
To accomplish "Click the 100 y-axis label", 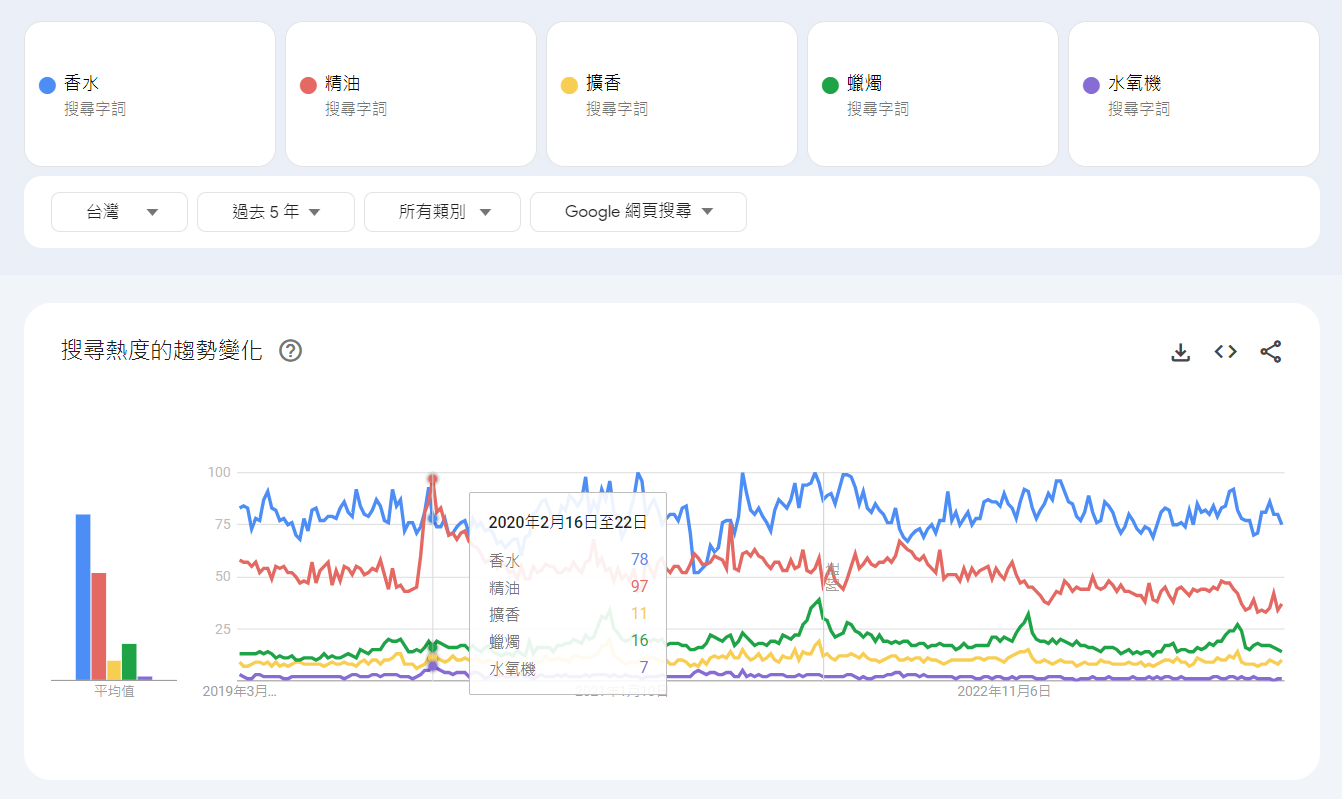I will (x=219, y=472).
